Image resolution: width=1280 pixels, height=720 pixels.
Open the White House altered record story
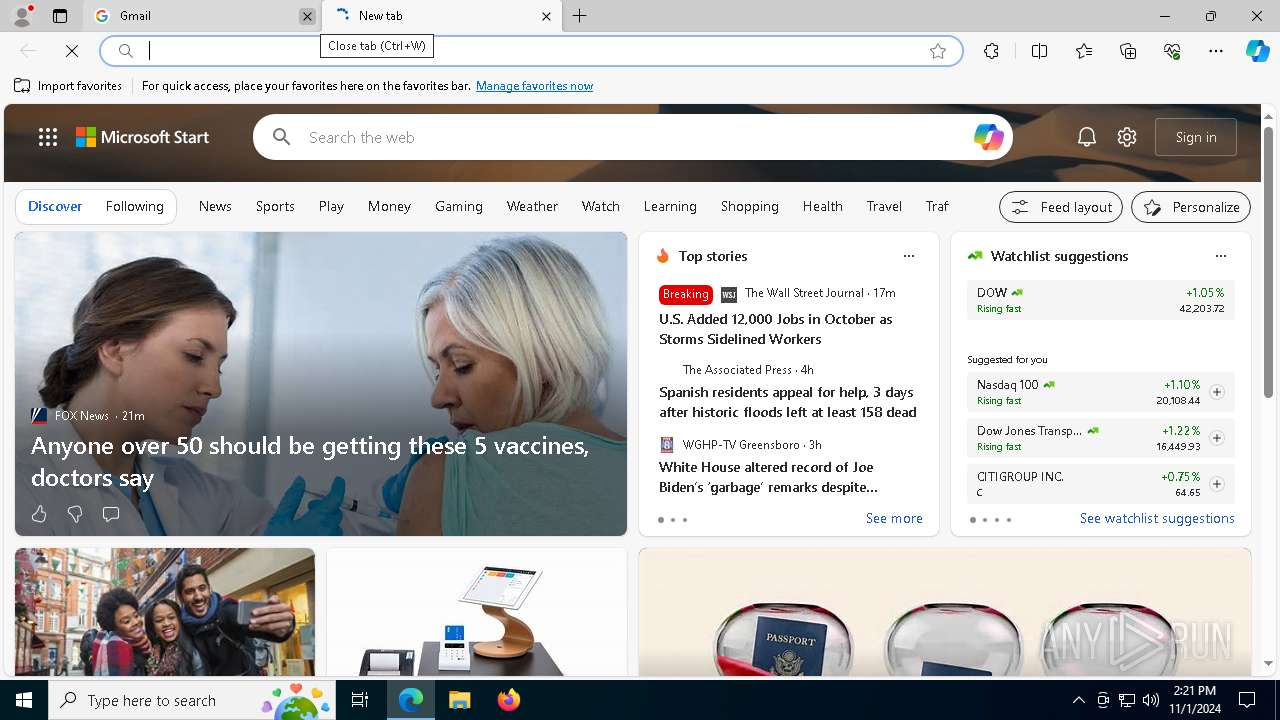point(768,477)
